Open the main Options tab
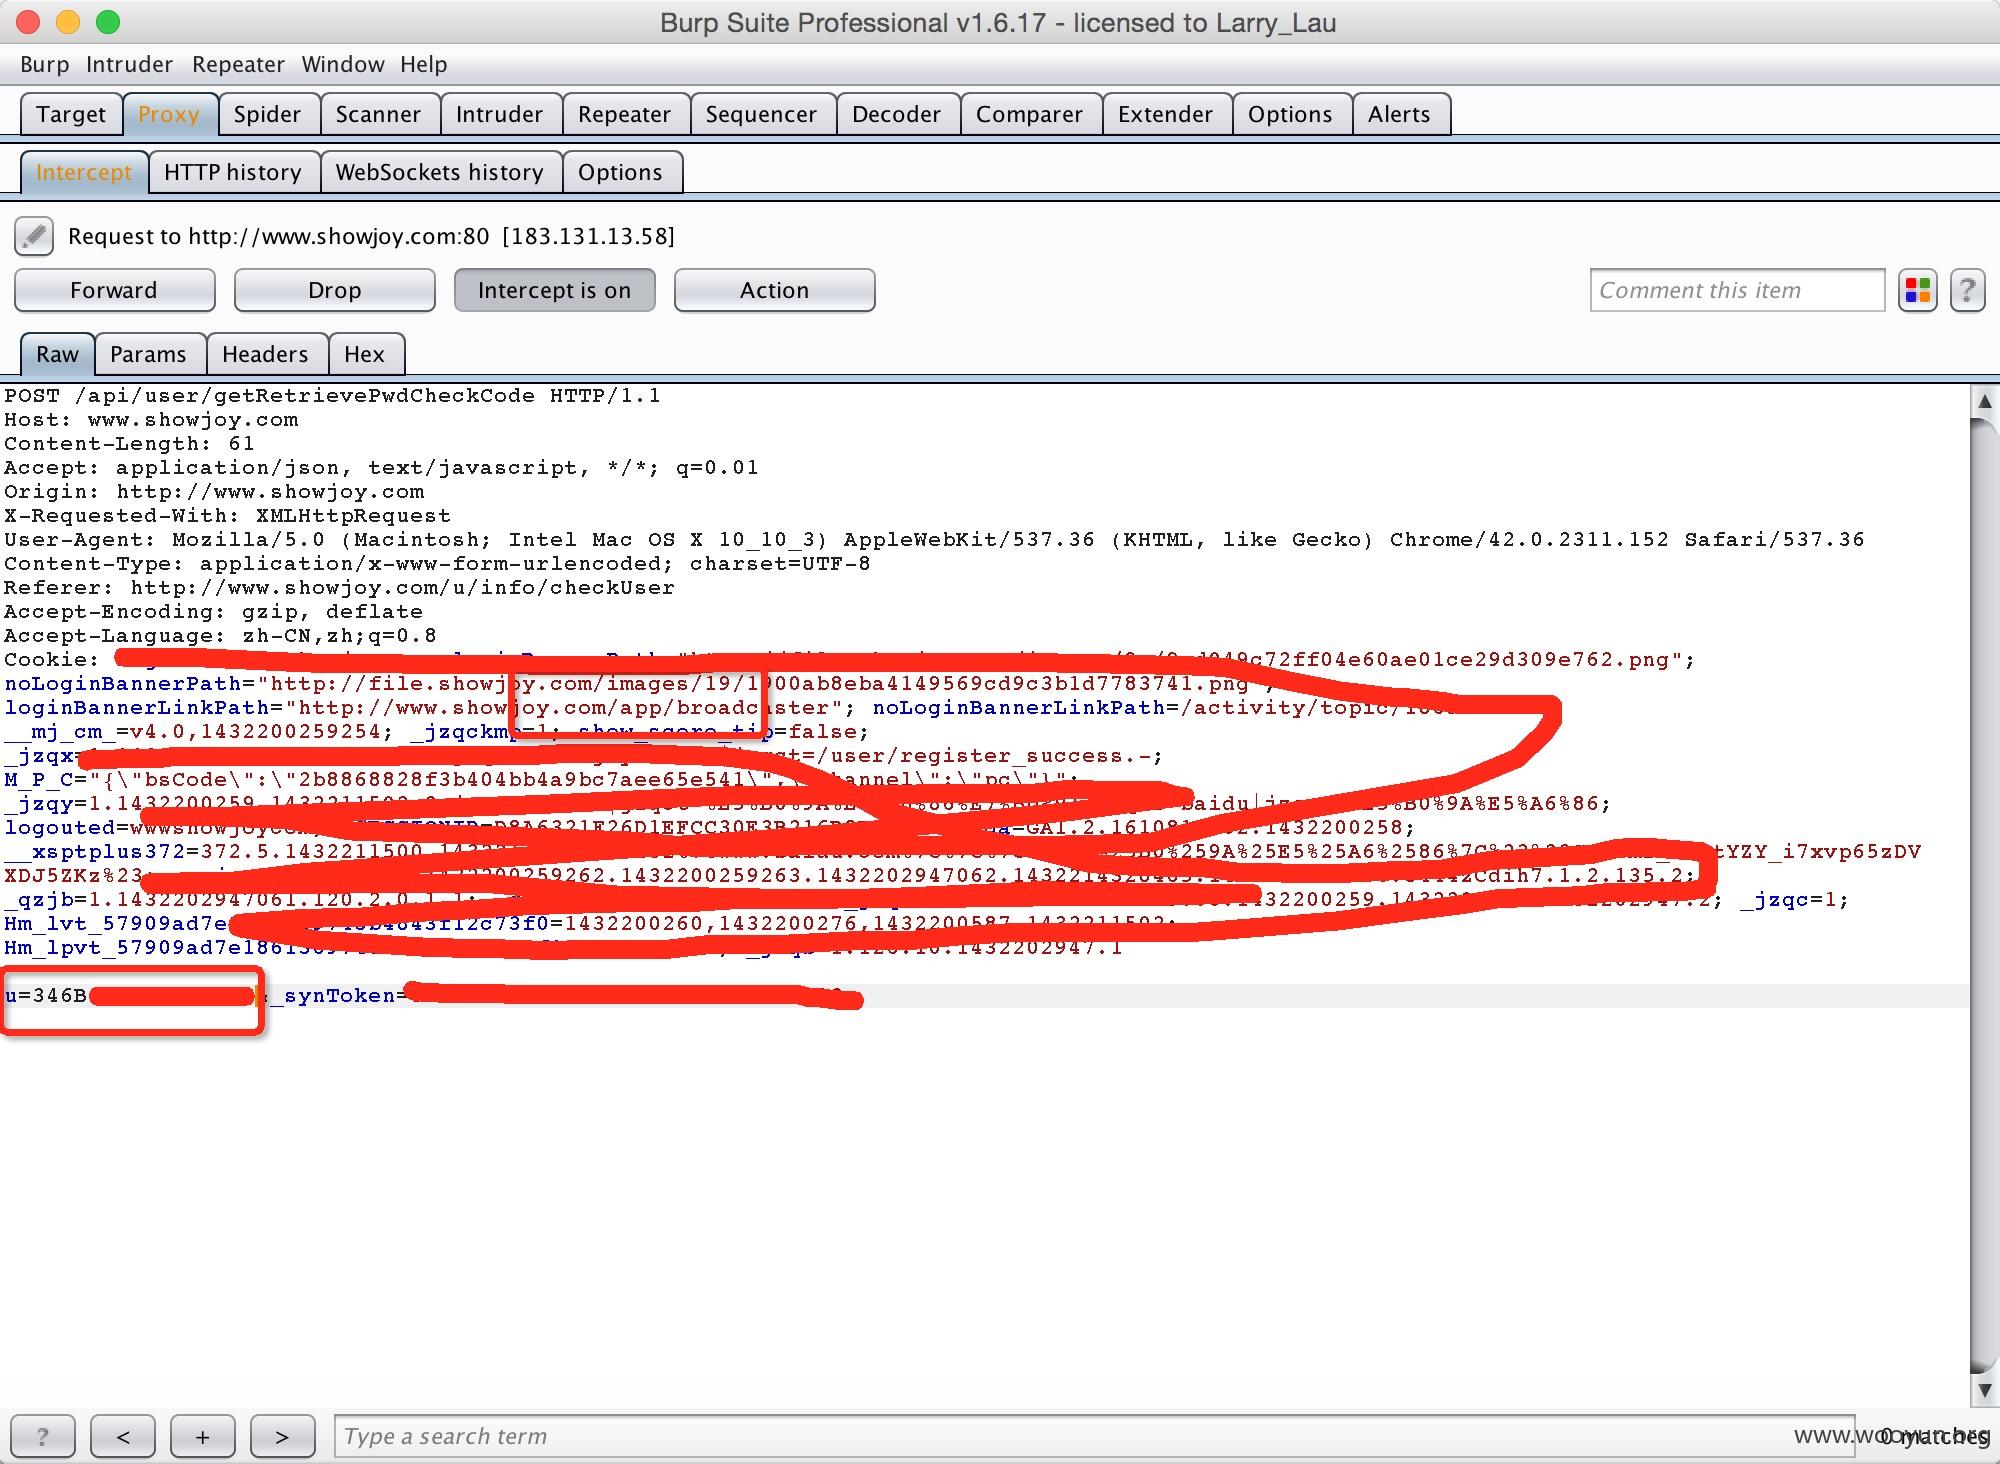Screen dimensions: 2000x1464 point(1290,114)
